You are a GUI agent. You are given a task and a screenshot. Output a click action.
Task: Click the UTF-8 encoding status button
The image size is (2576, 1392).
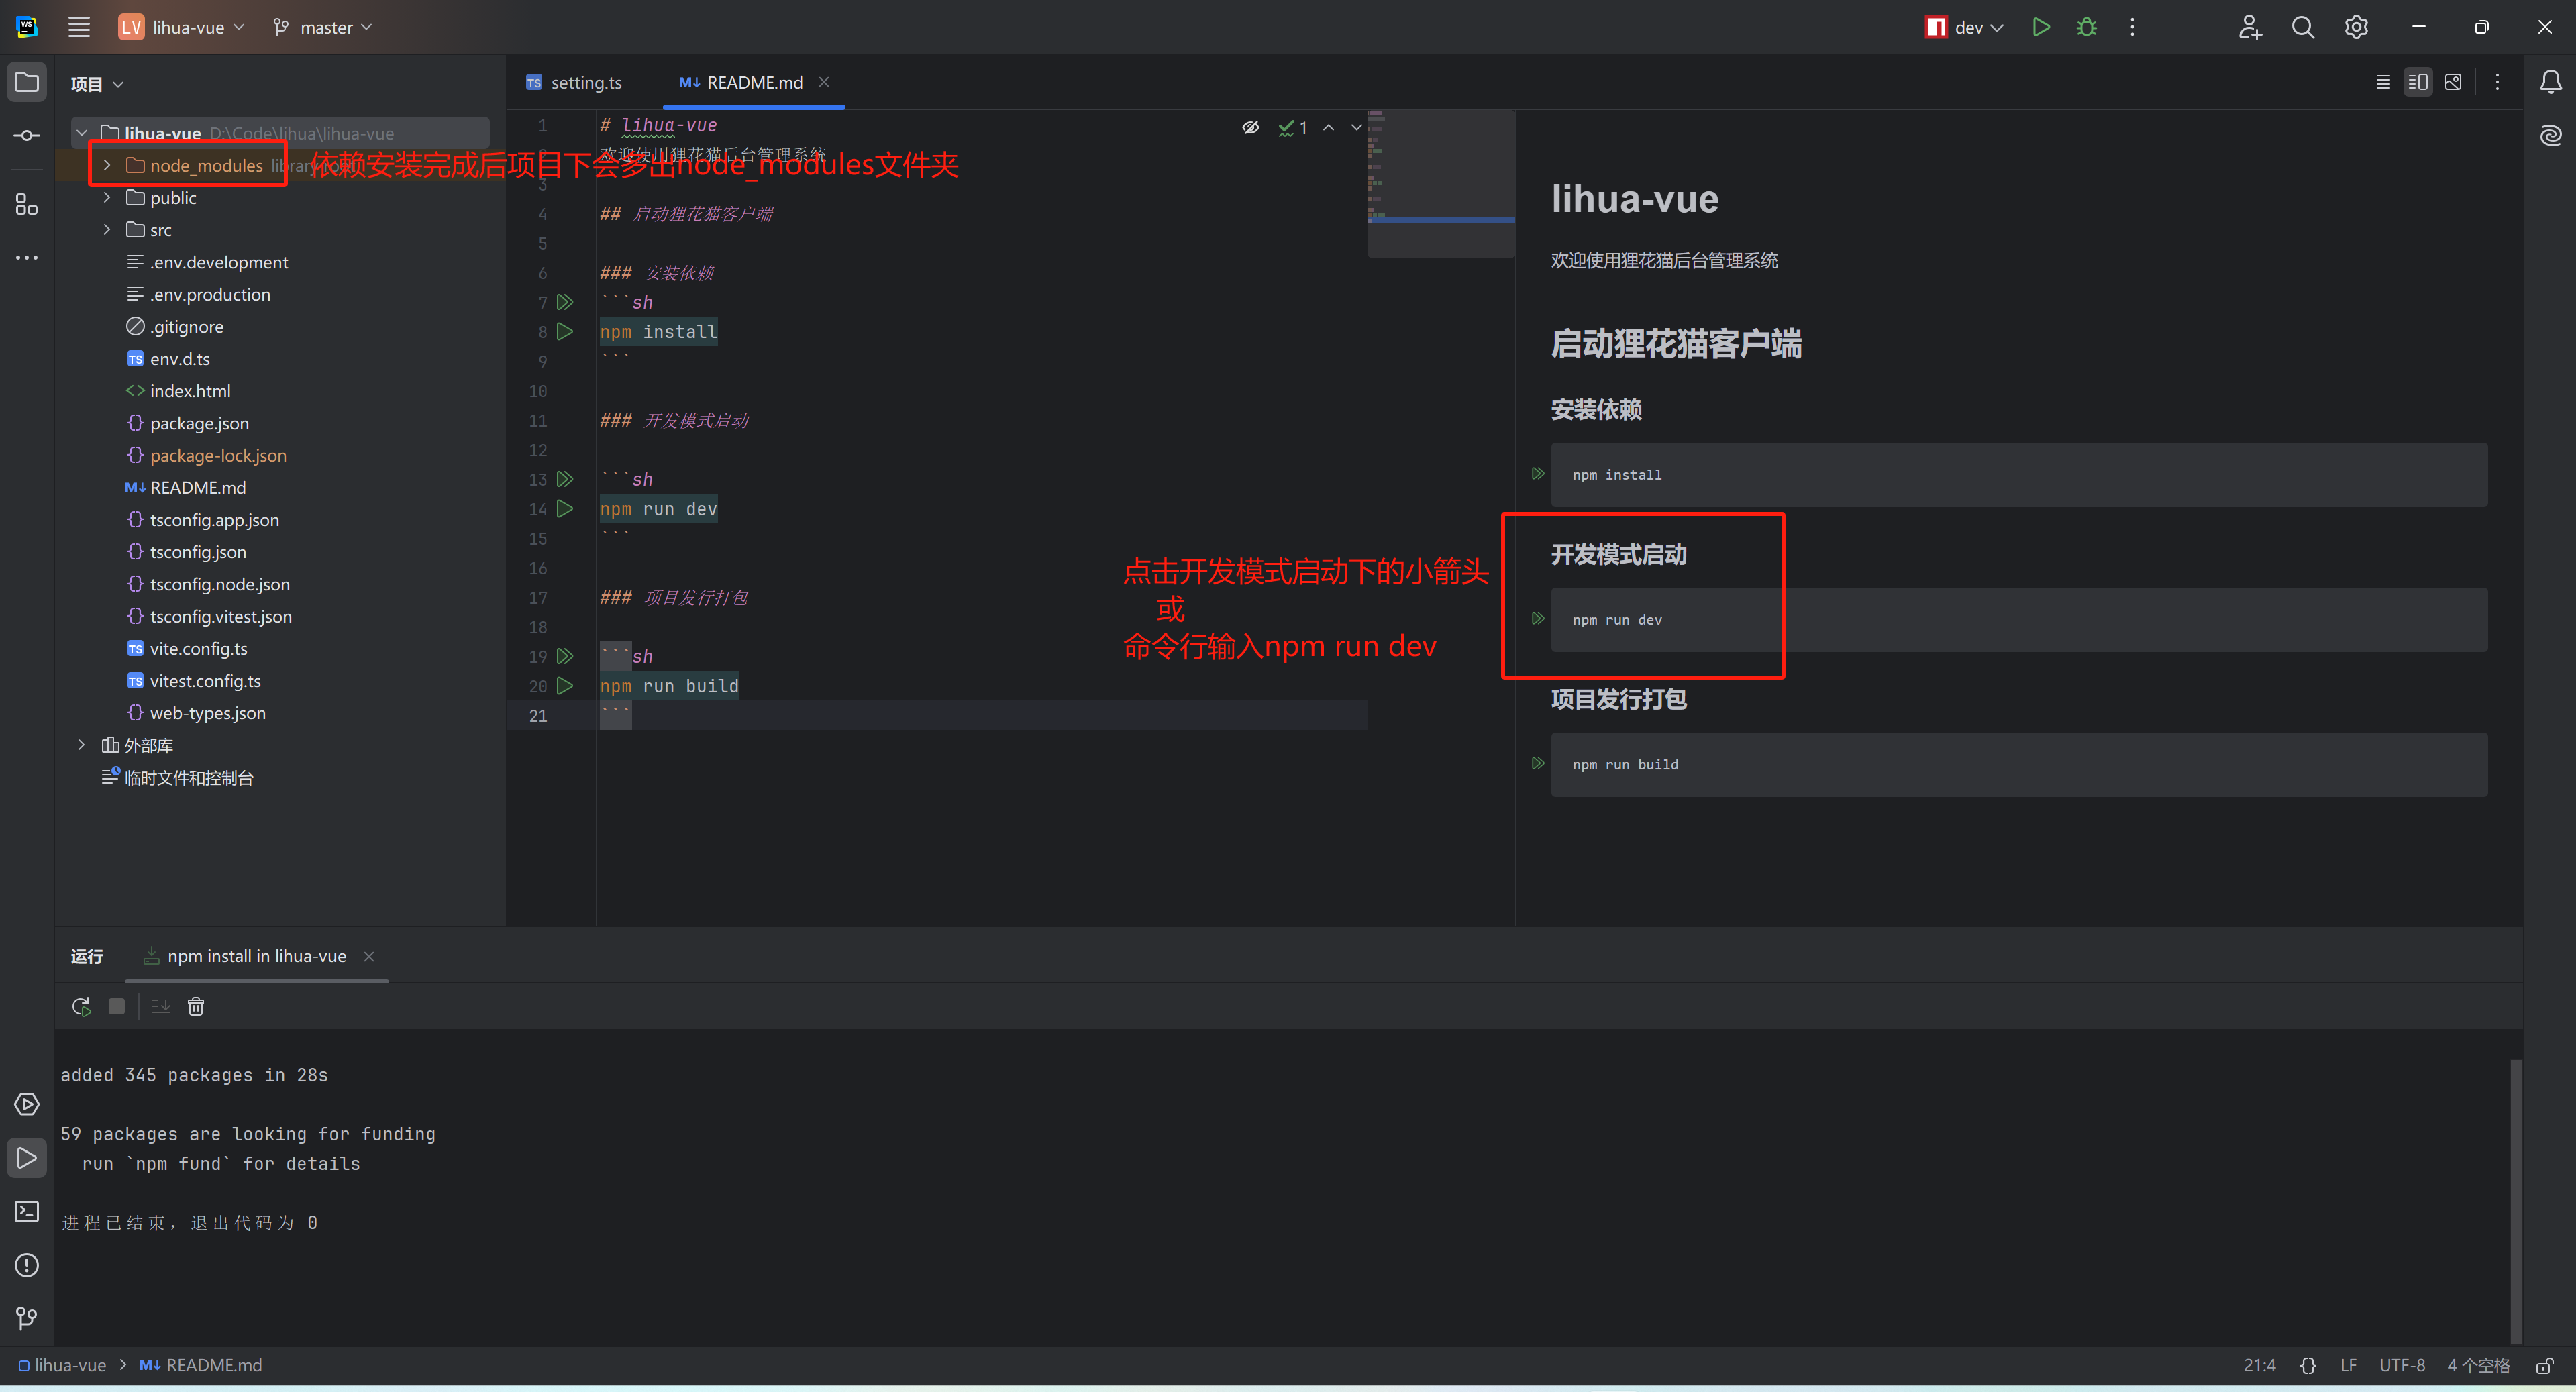2401,1365
